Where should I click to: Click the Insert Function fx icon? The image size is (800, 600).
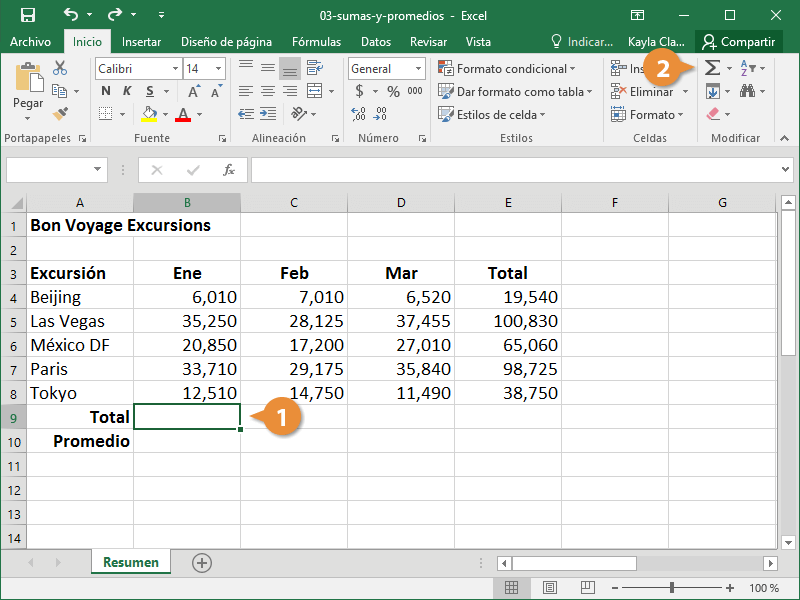coord(229,170)
